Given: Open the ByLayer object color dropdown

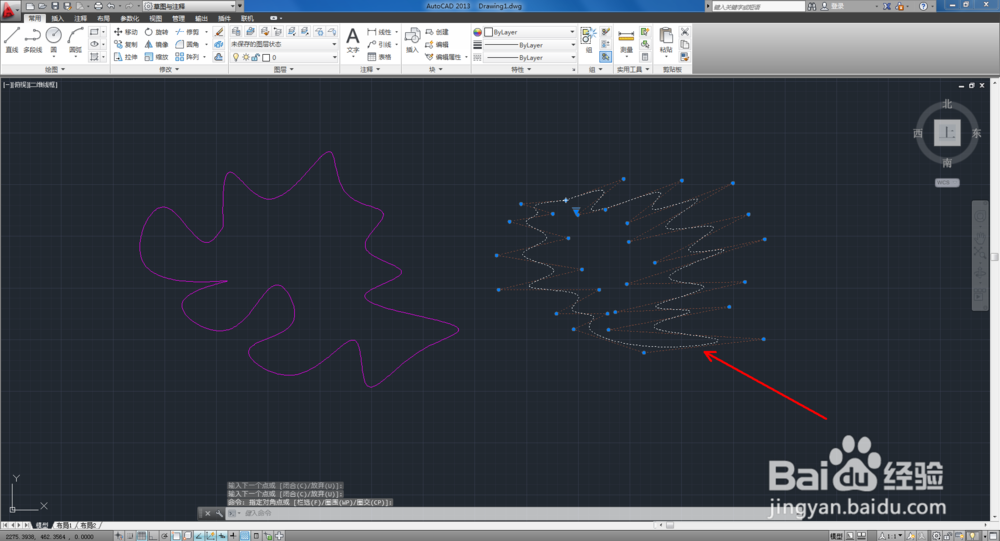Looking at the screenshot, I should pyautogui.click(x=530, y=32).
